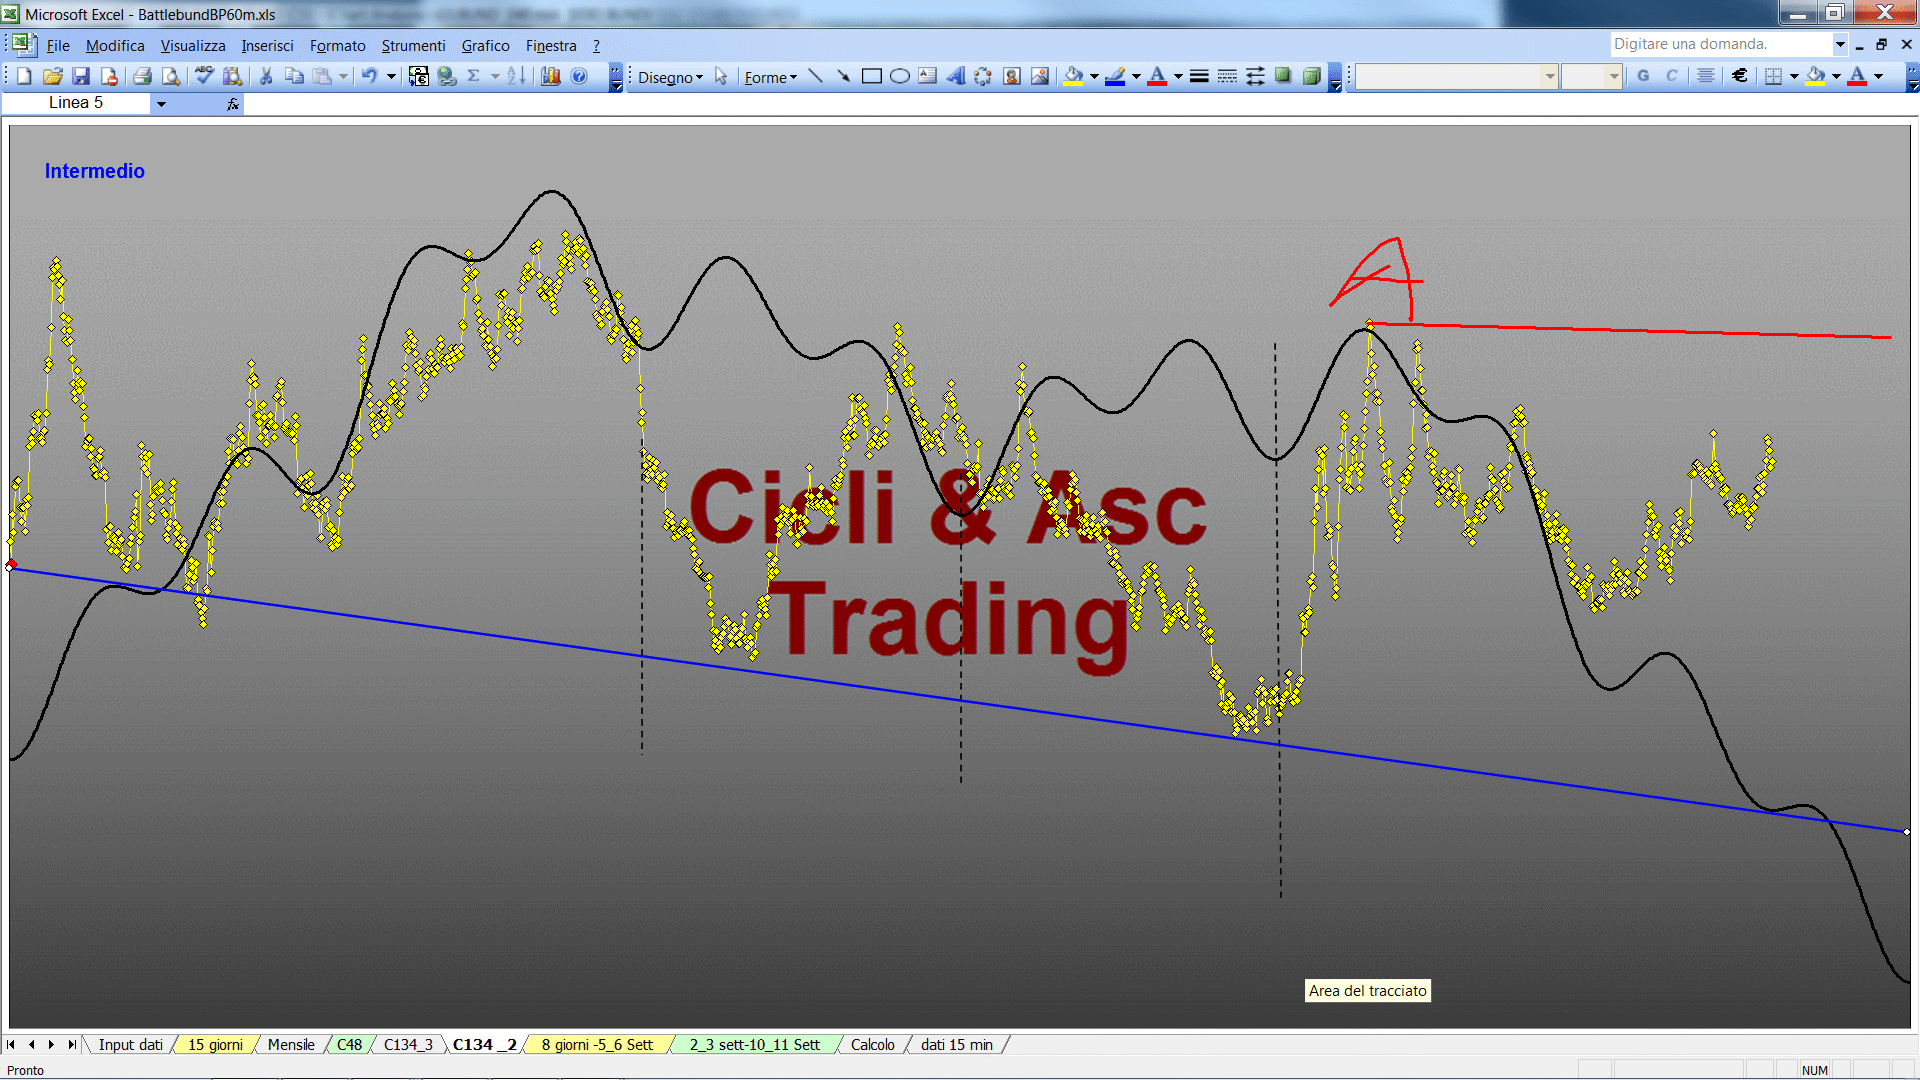Open the Name Box dropdown arrow
1920x1080 pixels.
pos(161,103)
